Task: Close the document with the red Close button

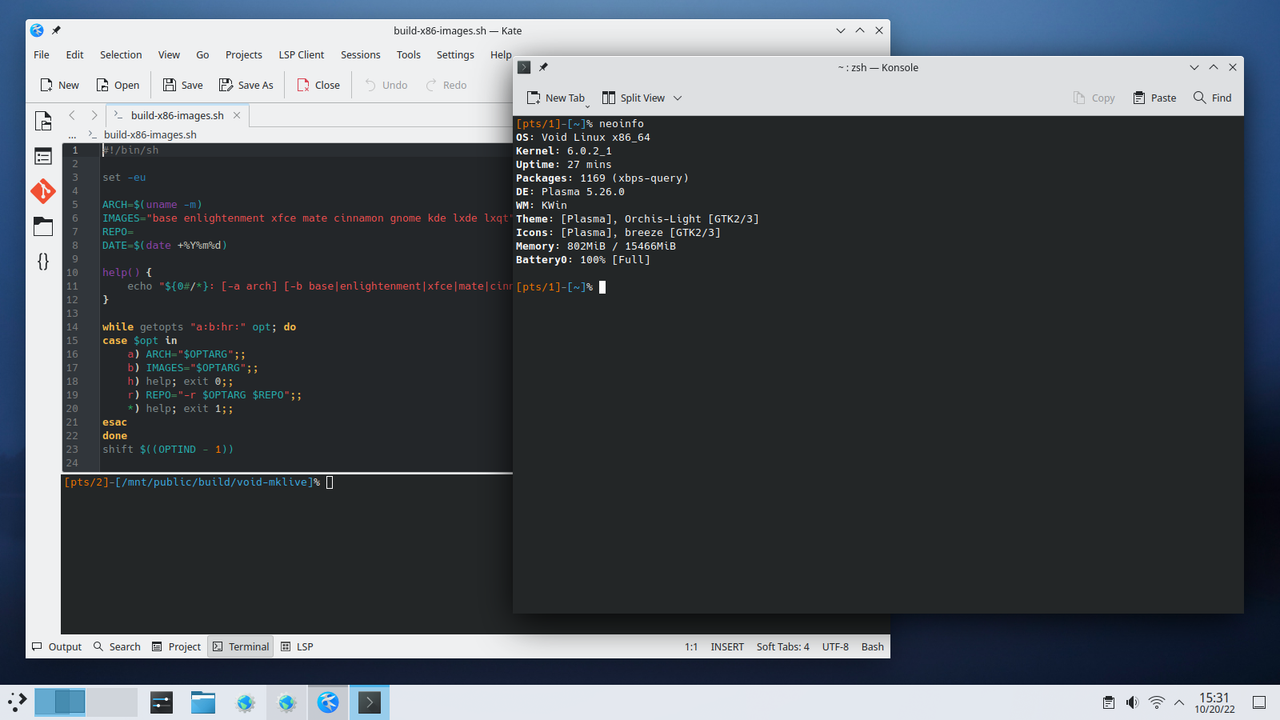Action: [318, 85]
